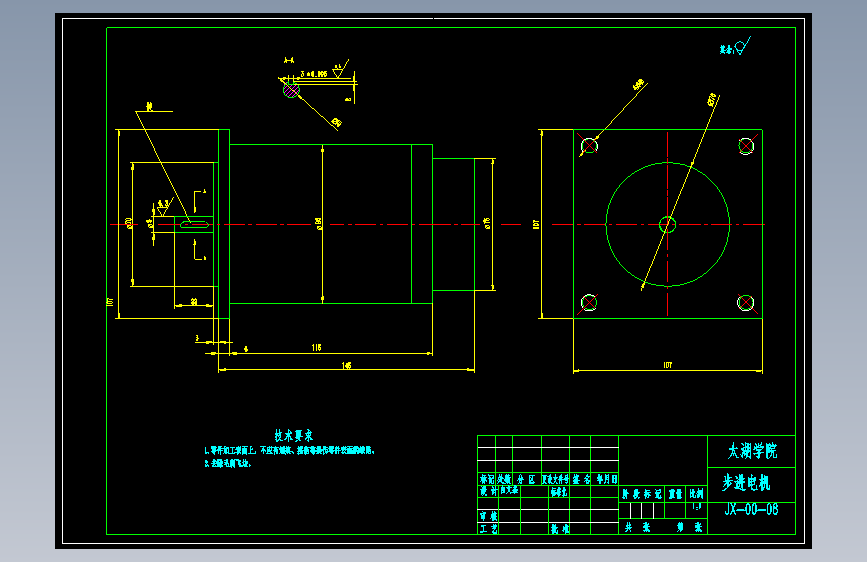Image resolution: width=867 pixels, height=562 pixels.
Task: Click the 重量 weight cell label
Action: pyautogui.click(x=675, y=494)
